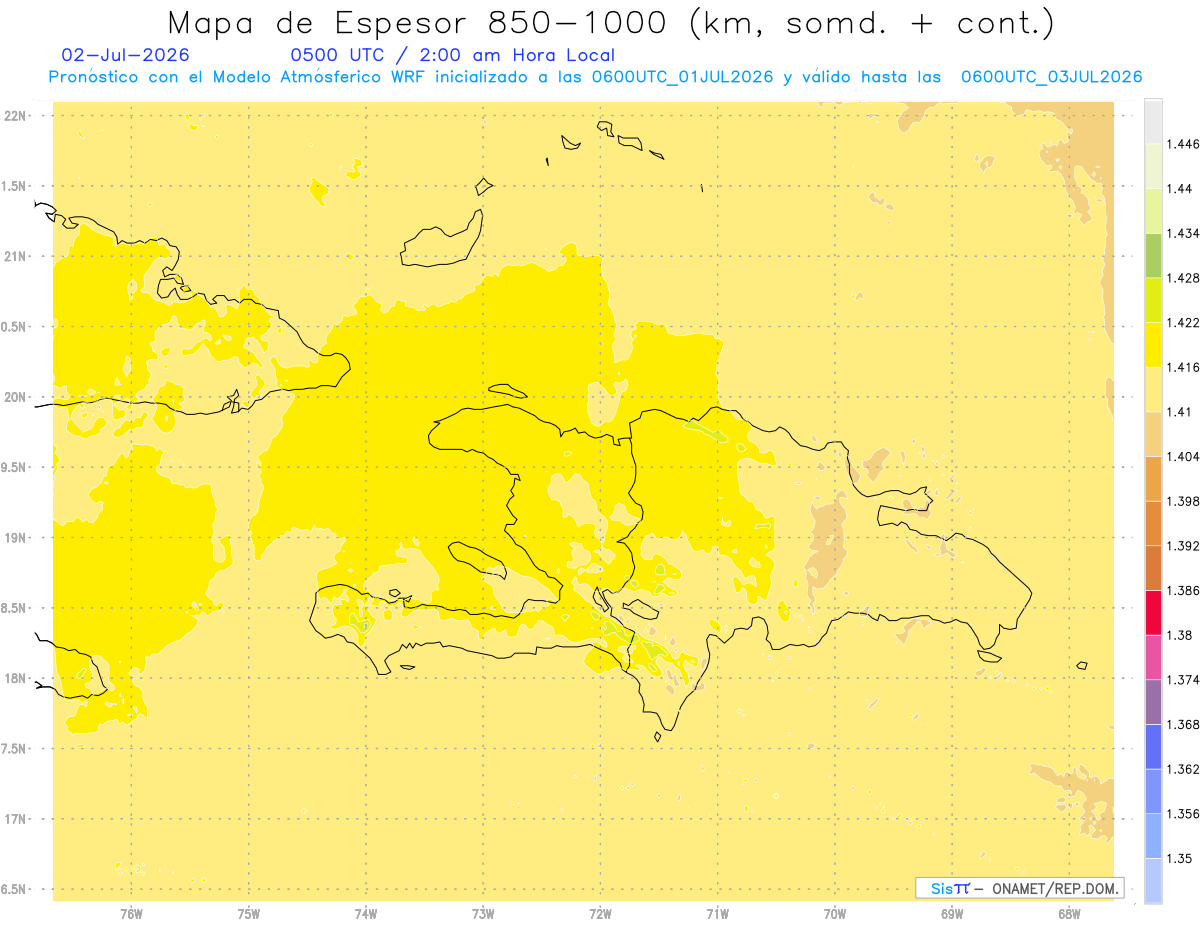
Task: Click the '6.5N' latitude label
Action: (15, 889)
